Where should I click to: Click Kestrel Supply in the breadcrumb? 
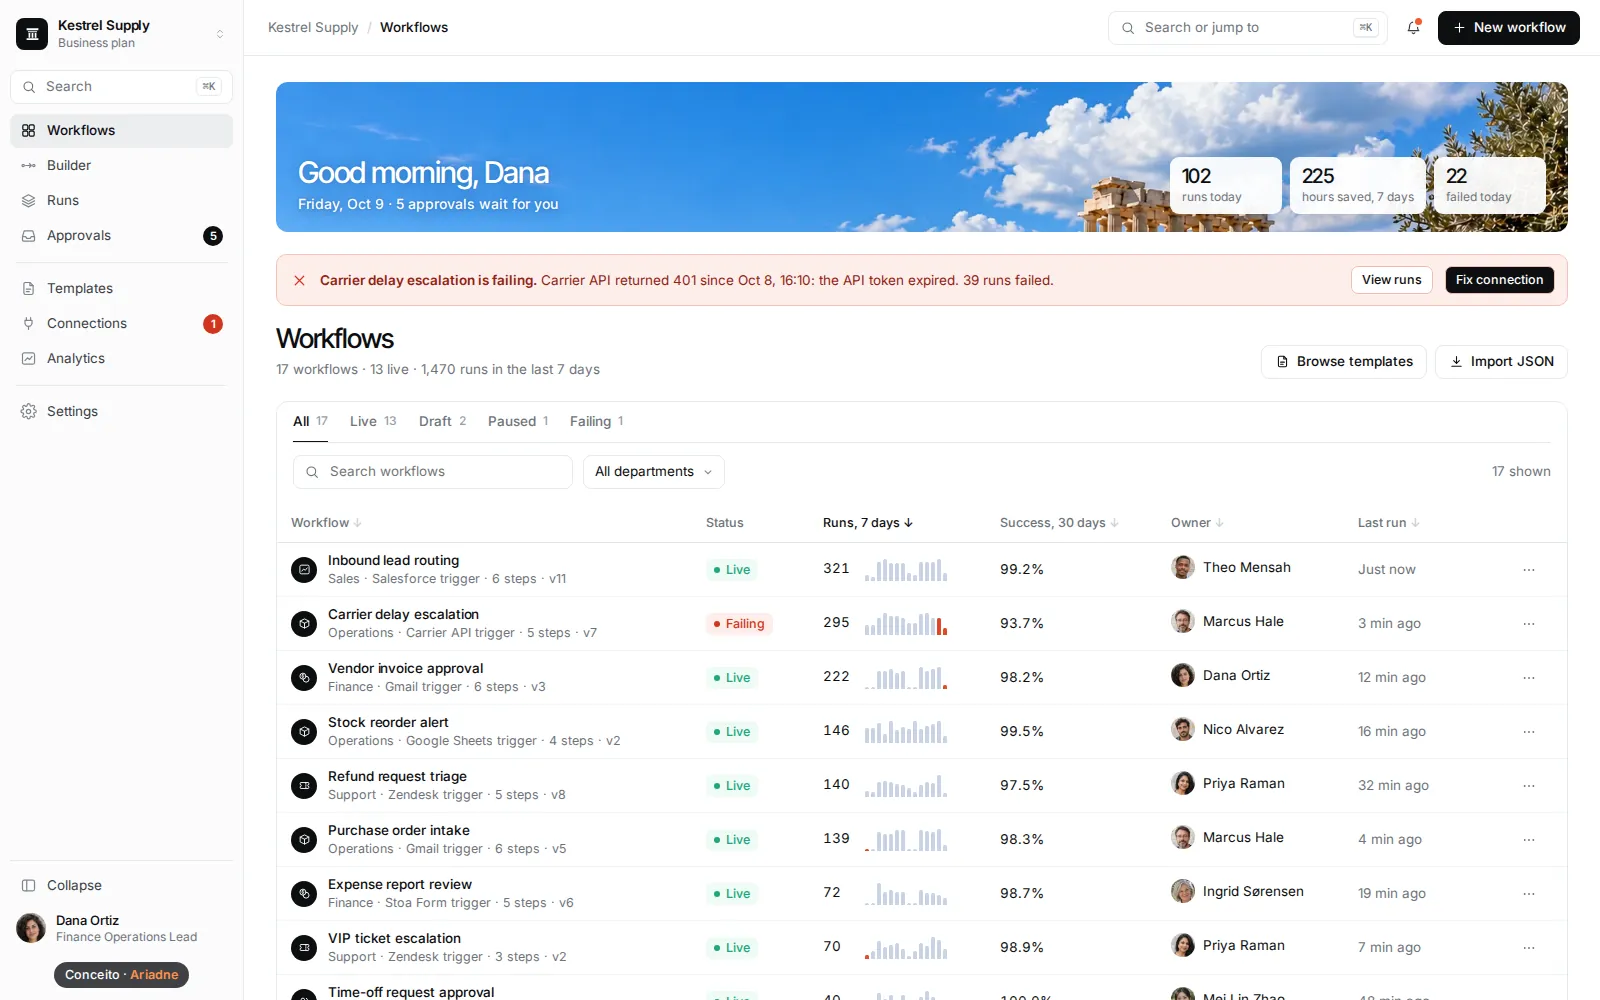coord(313,28)
